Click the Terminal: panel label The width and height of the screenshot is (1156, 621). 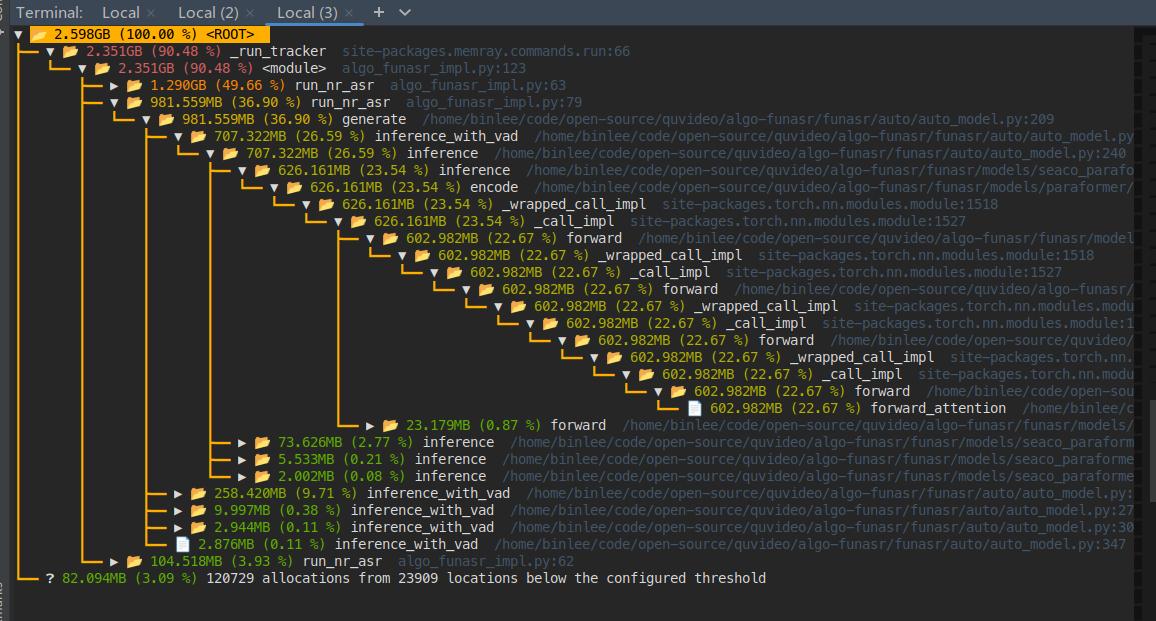pos(49,13)
